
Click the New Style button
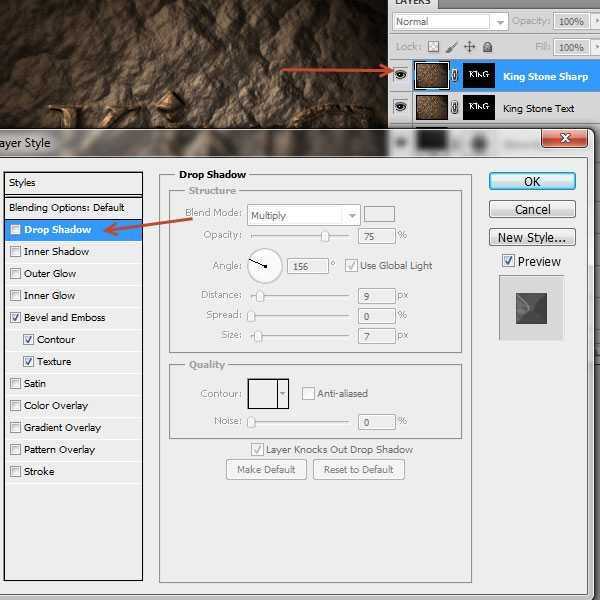[532, 237]
